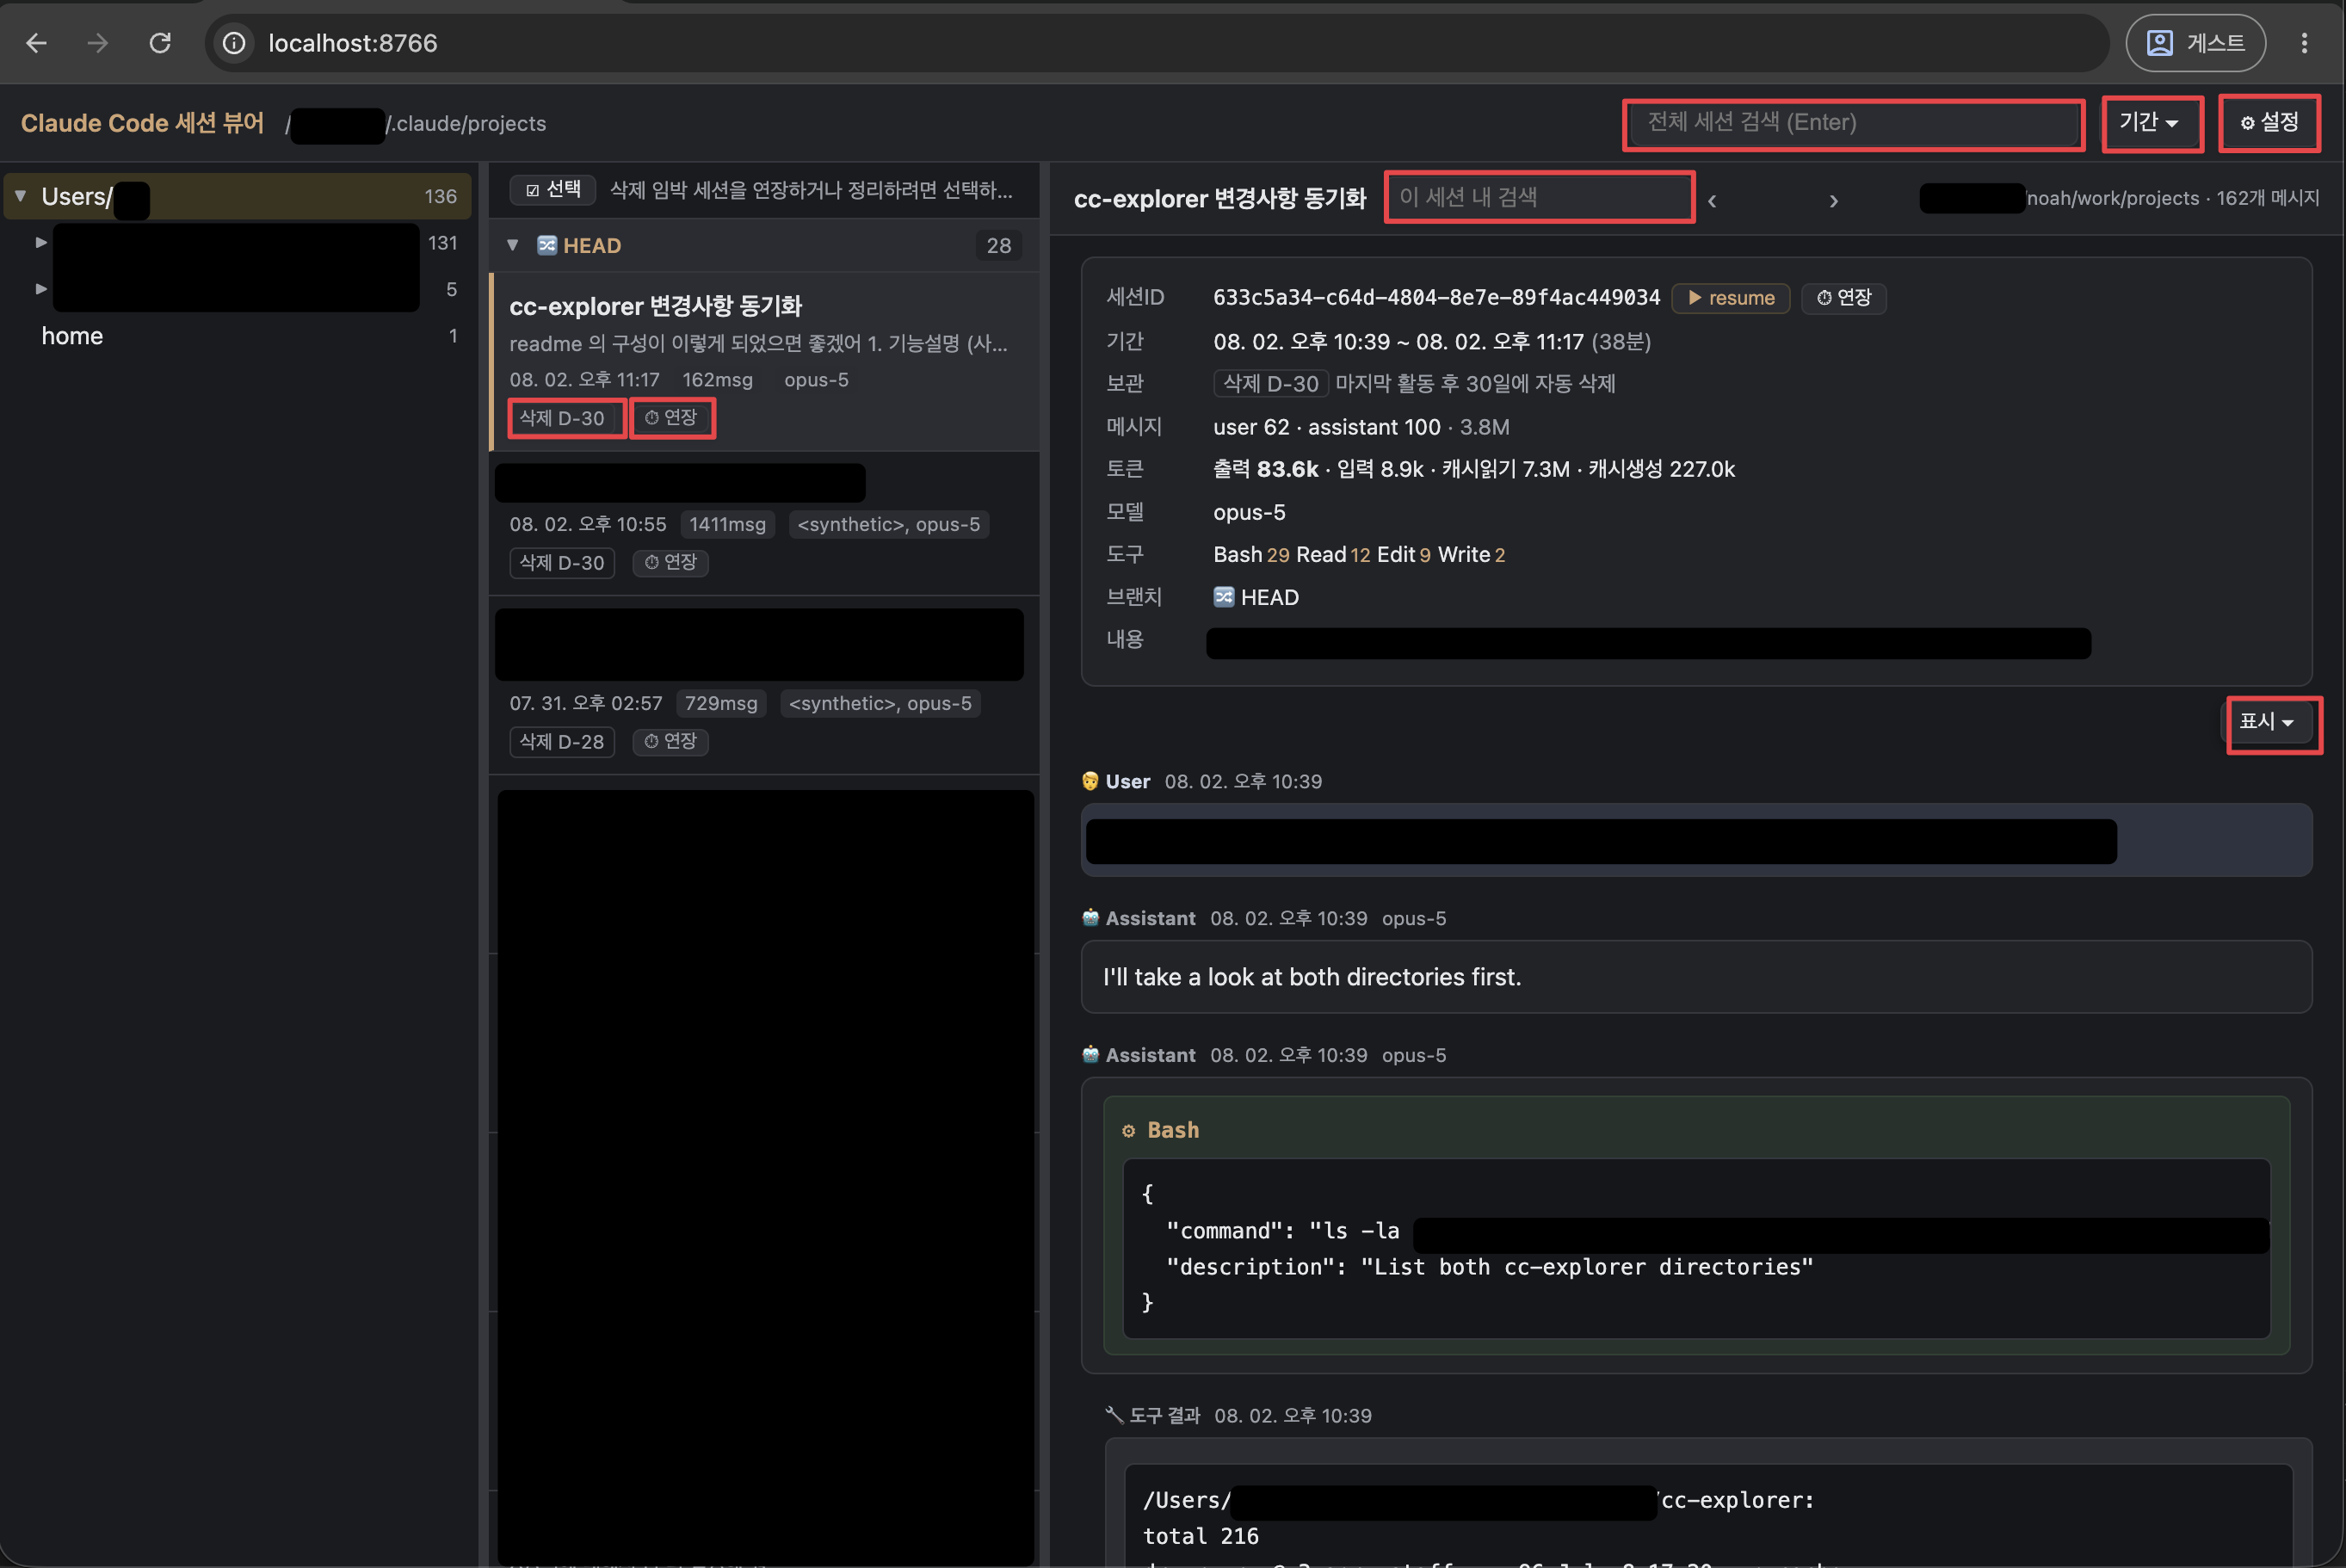
Task: Reload the localhost page
Action: (x=160, y=43)
